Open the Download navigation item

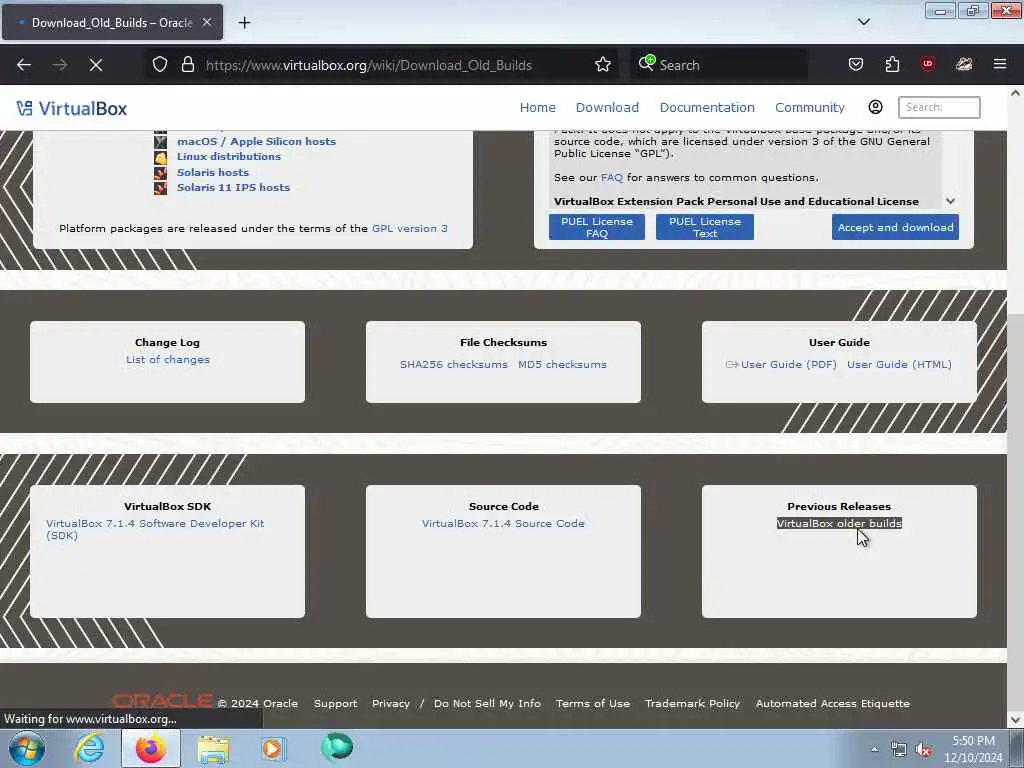[607, 107]
